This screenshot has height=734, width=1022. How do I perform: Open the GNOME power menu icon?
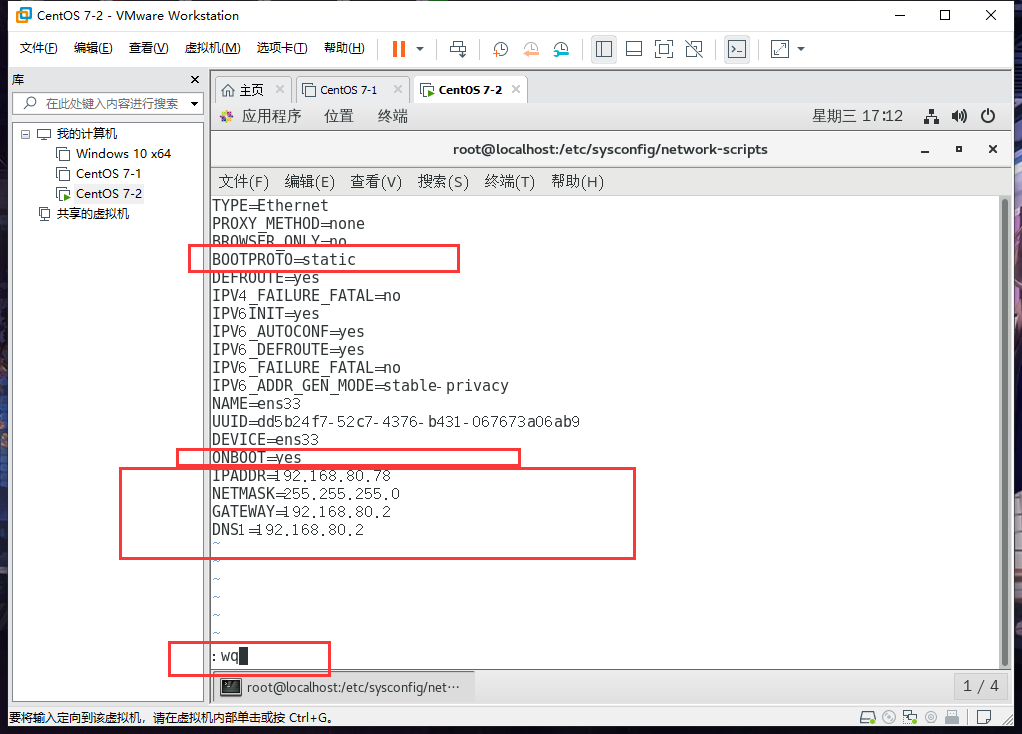(988, 116)
